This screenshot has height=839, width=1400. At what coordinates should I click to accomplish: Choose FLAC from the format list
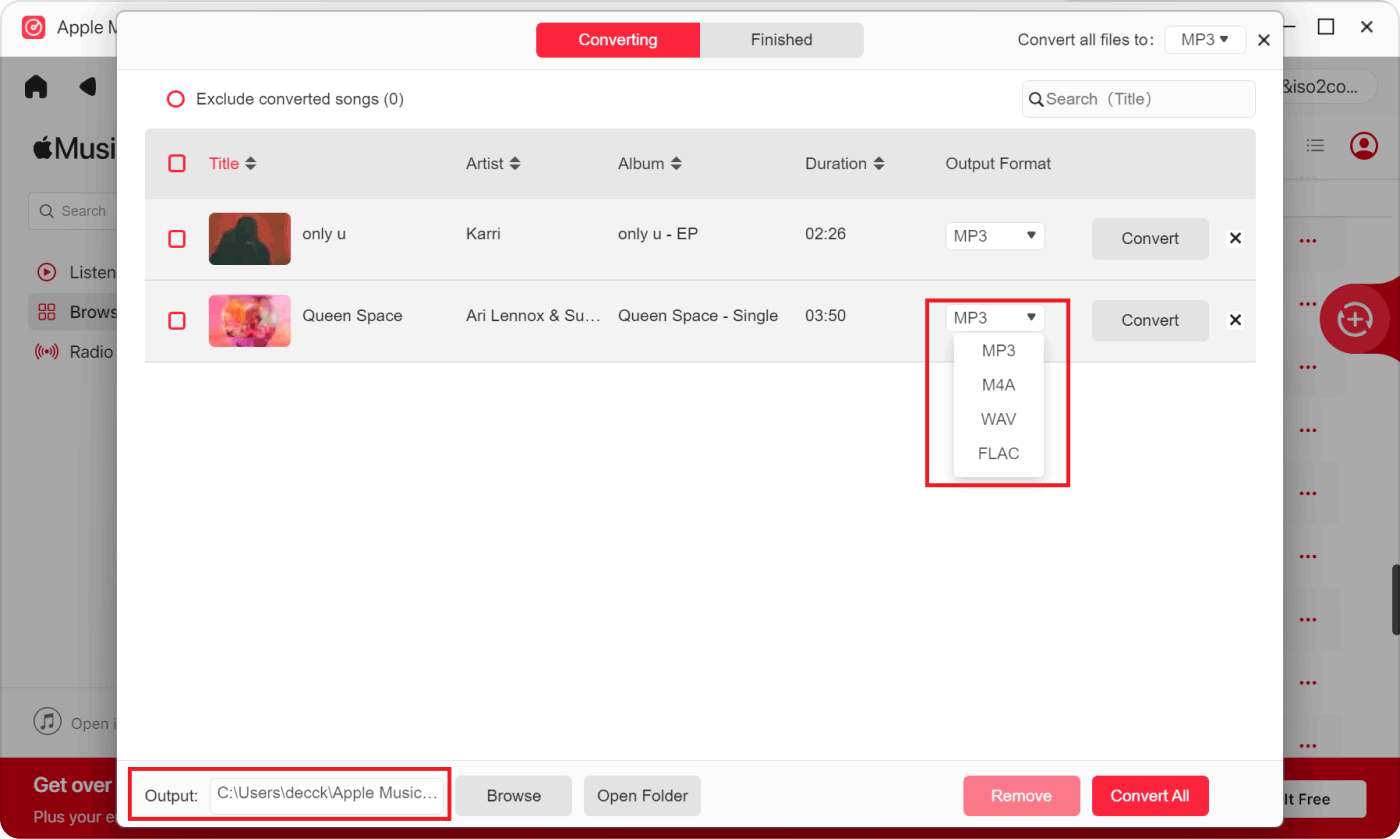pyautogui.click(x=998, y=453)
